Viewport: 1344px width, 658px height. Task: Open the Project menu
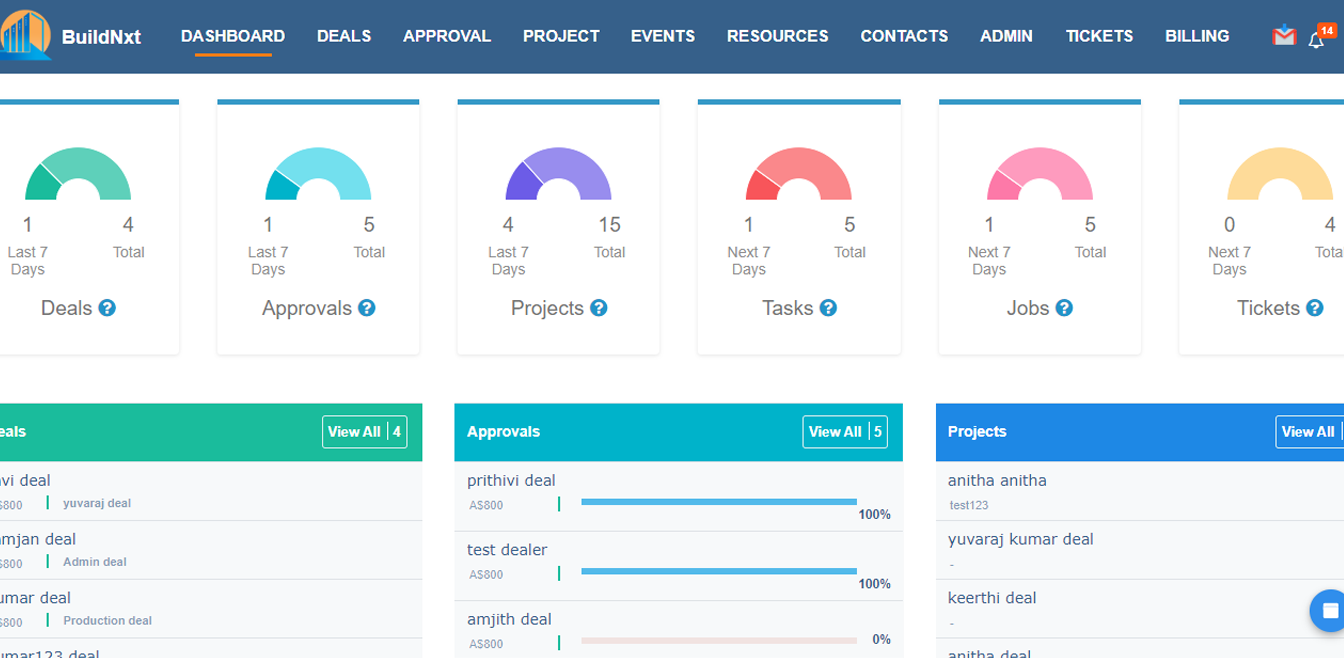561,36
